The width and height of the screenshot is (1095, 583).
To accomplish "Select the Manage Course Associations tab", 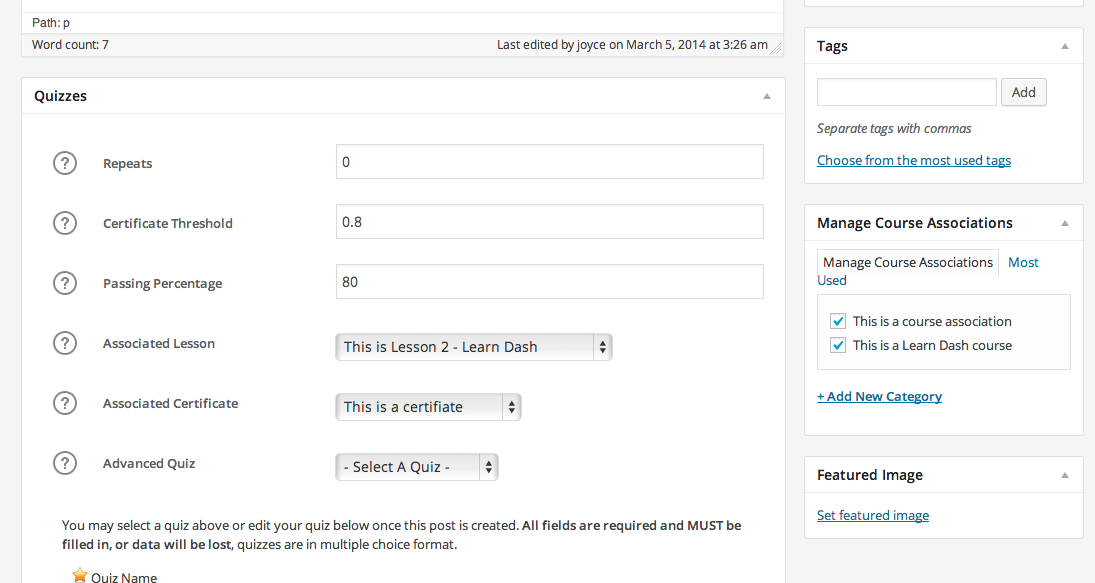I will coord(907,262).
